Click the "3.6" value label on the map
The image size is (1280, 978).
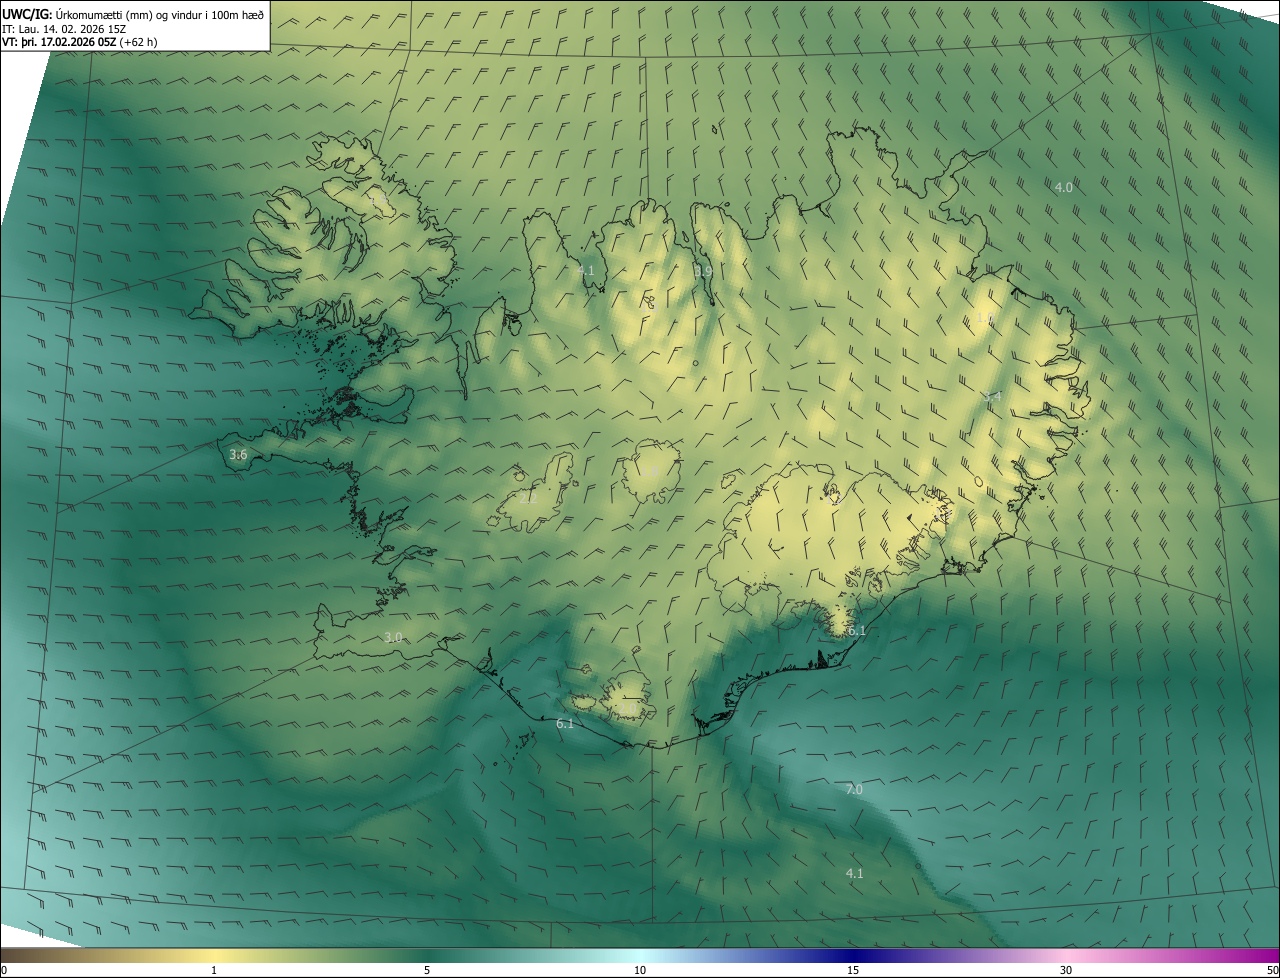[x=238, y=455]
